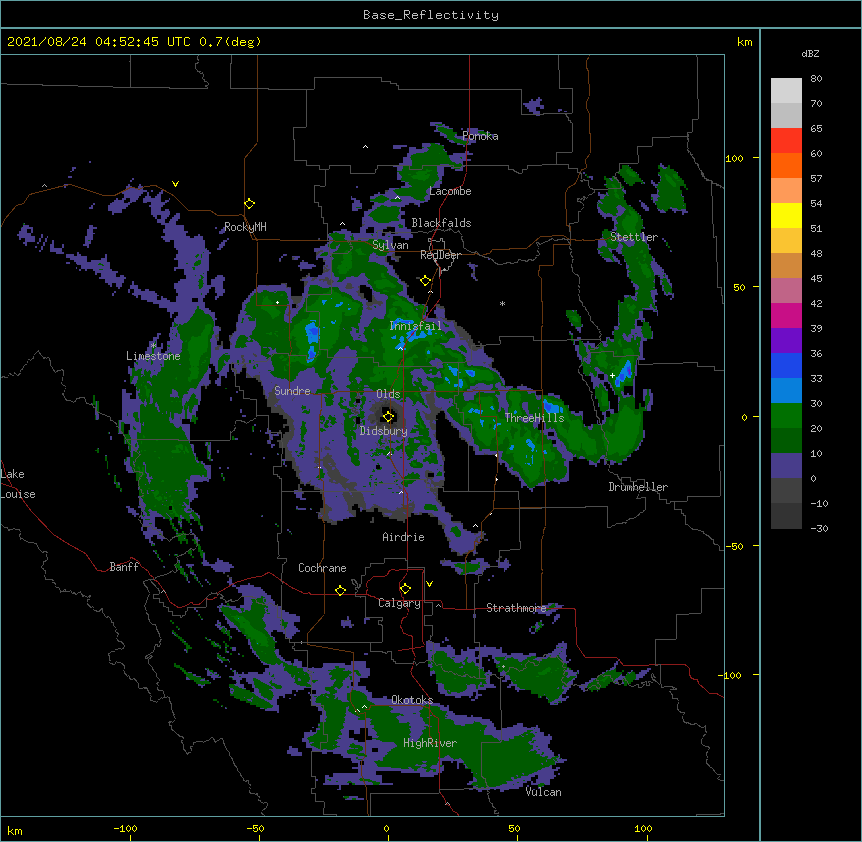This screenshot has height=842, width=862.
Task: Click the Ponoka city label
Action: tap(480, 136)
